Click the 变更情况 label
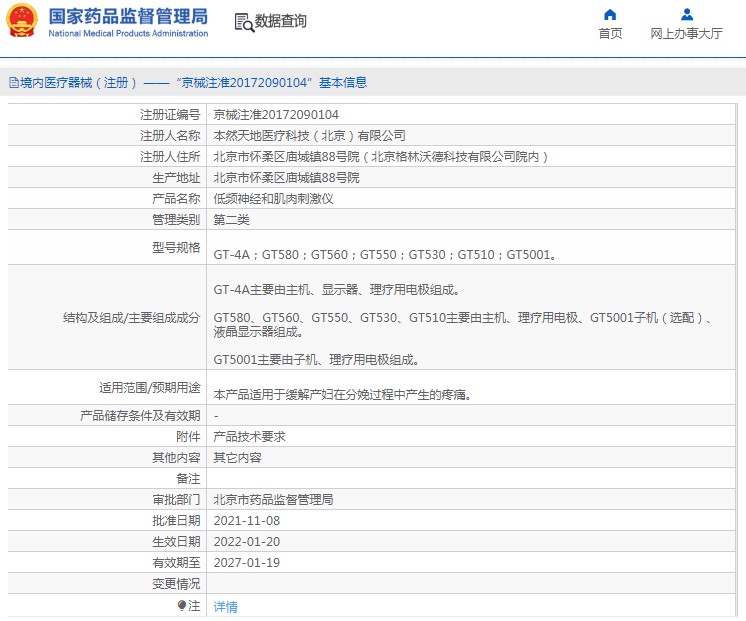This screenshot has width=746, height=621. [176, 583]
